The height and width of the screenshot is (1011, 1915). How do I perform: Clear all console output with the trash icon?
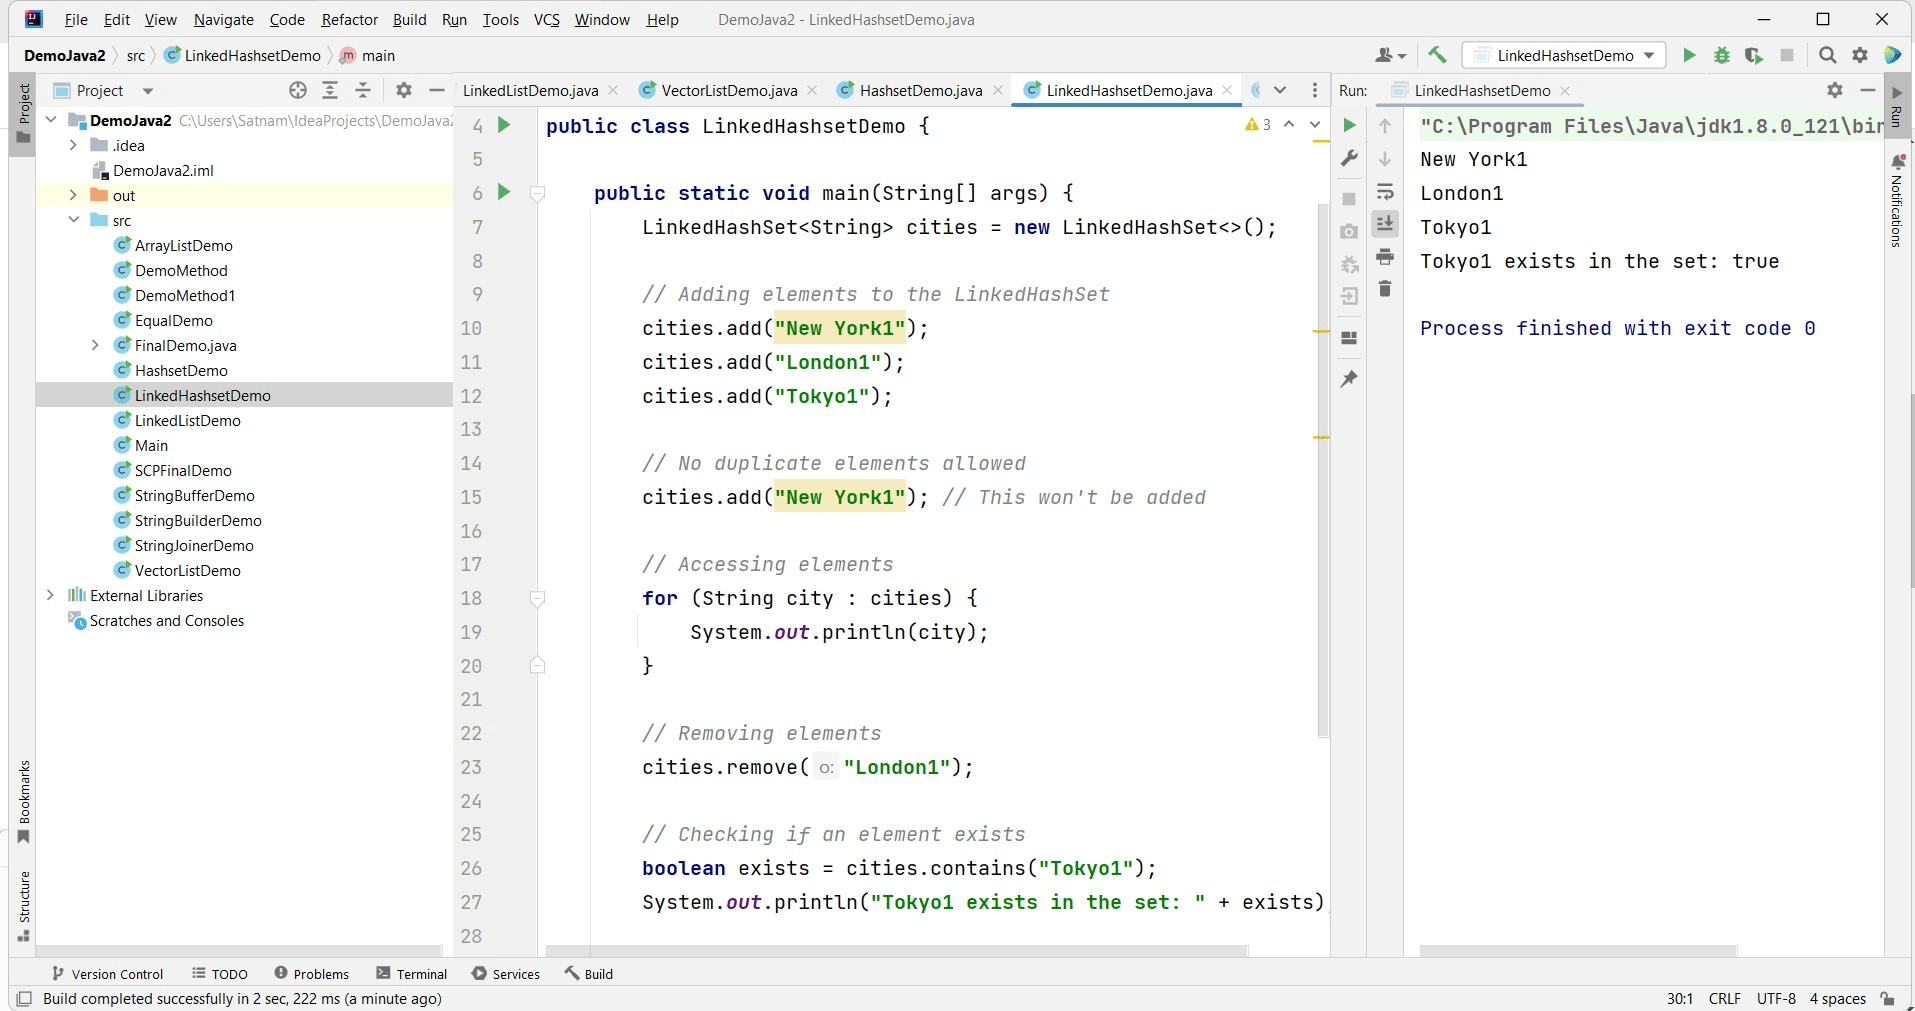[1385, 289]
